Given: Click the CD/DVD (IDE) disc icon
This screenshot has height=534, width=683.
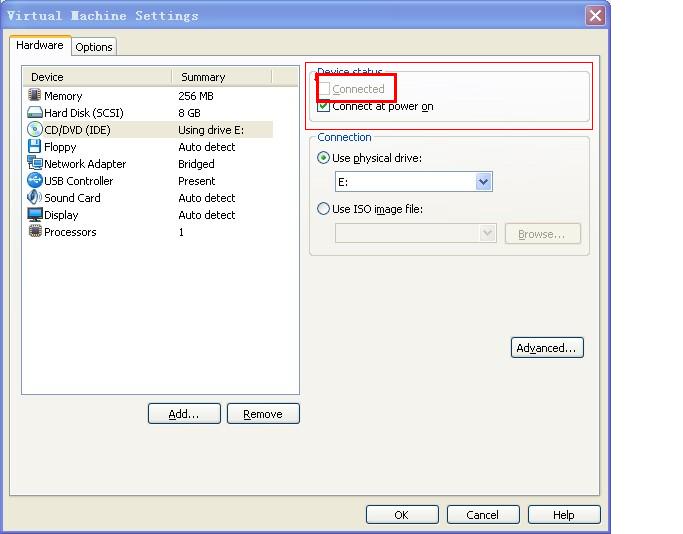Looking at the screenshot, I should (x=35, y=130).
